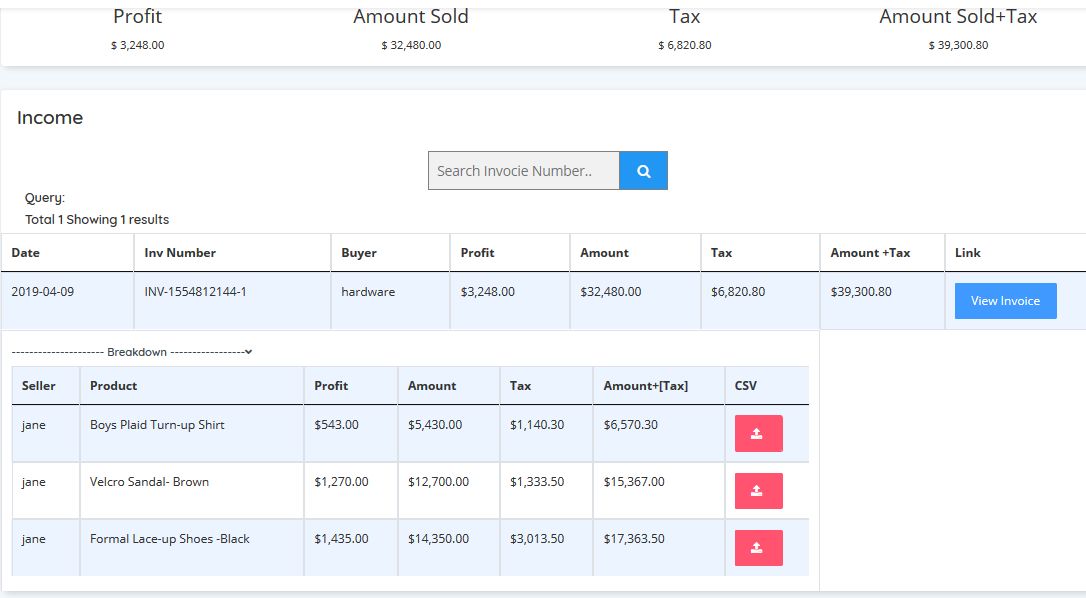This screenshot has height=598, width=1086.
Task: Export CSV for Formal Lace-up Shoes -Black
Action: coord(758,548)
